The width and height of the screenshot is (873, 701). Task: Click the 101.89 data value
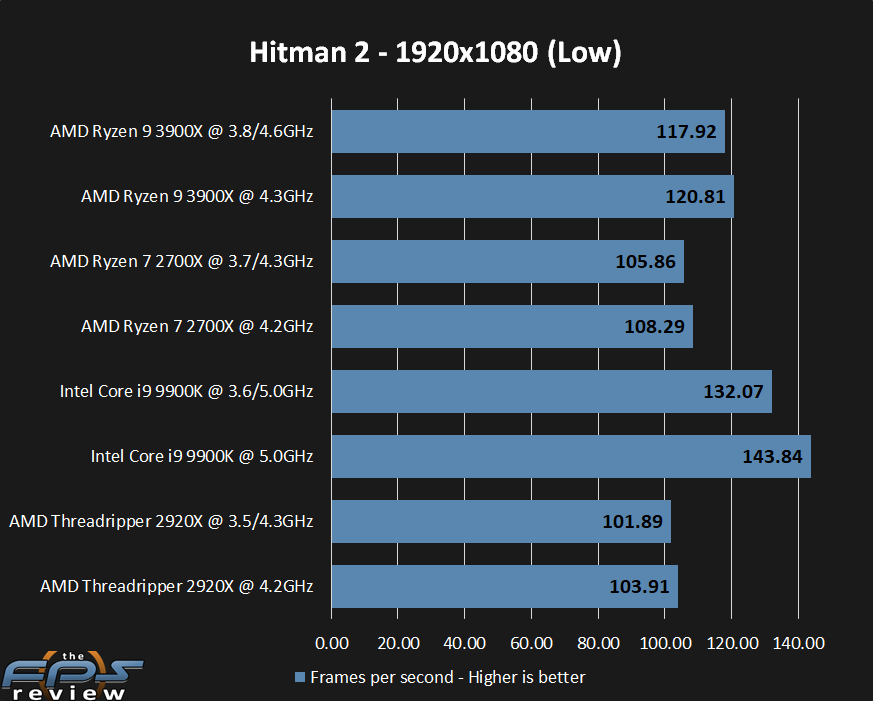click(x=632, y=522)
